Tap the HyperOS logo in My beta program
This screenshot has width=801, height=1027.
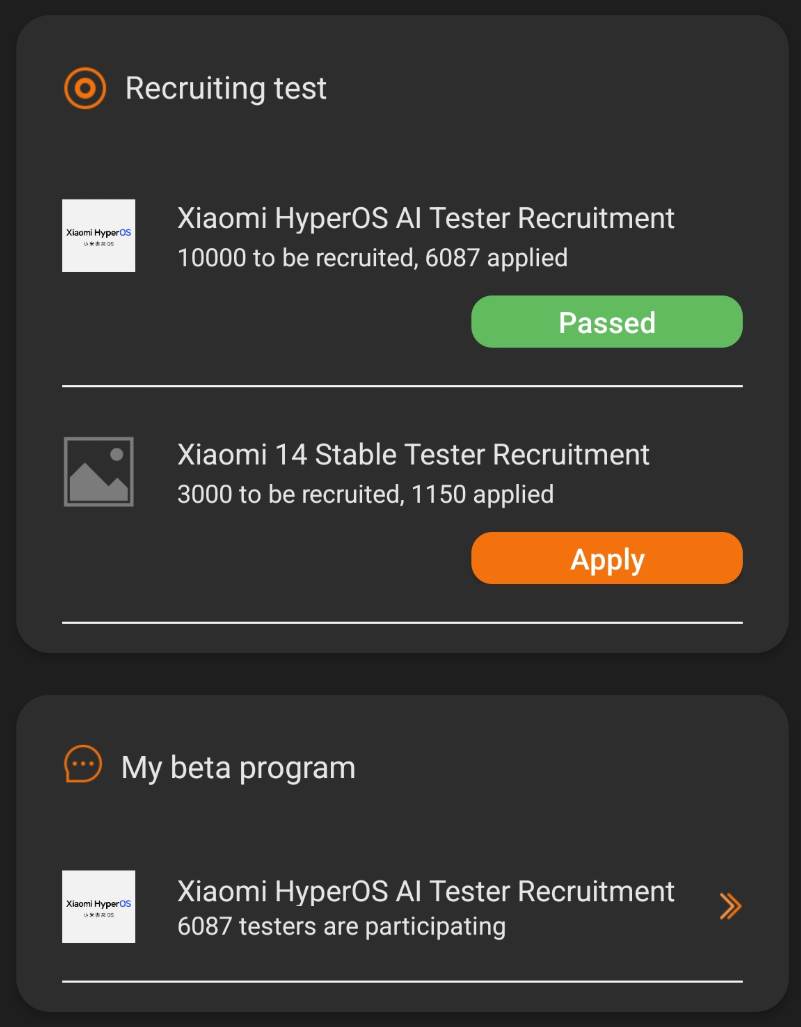click(99, 906)
